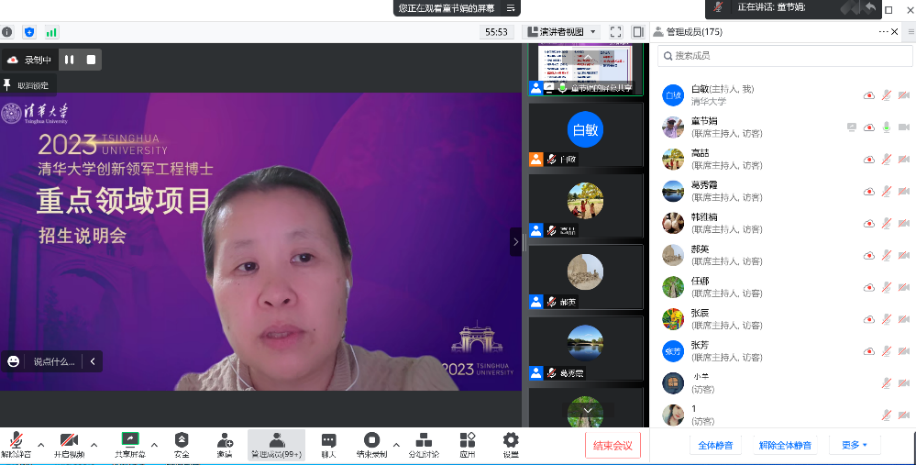Image resolution: width=916 pixels, height=465 pixels.
Task: Click the 说点什么 comment input
Action: tap(54, 362)
